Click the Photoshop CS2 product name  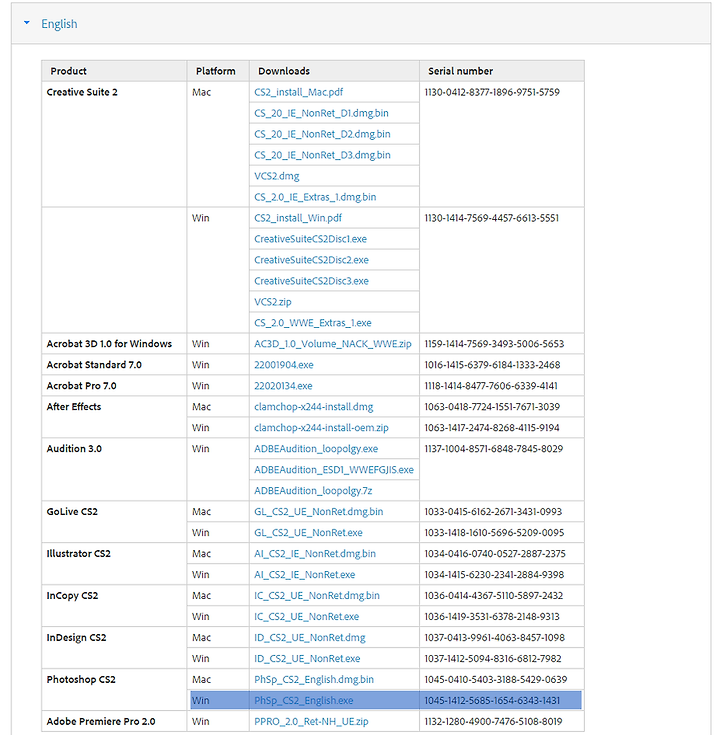(x=81, y=680)
